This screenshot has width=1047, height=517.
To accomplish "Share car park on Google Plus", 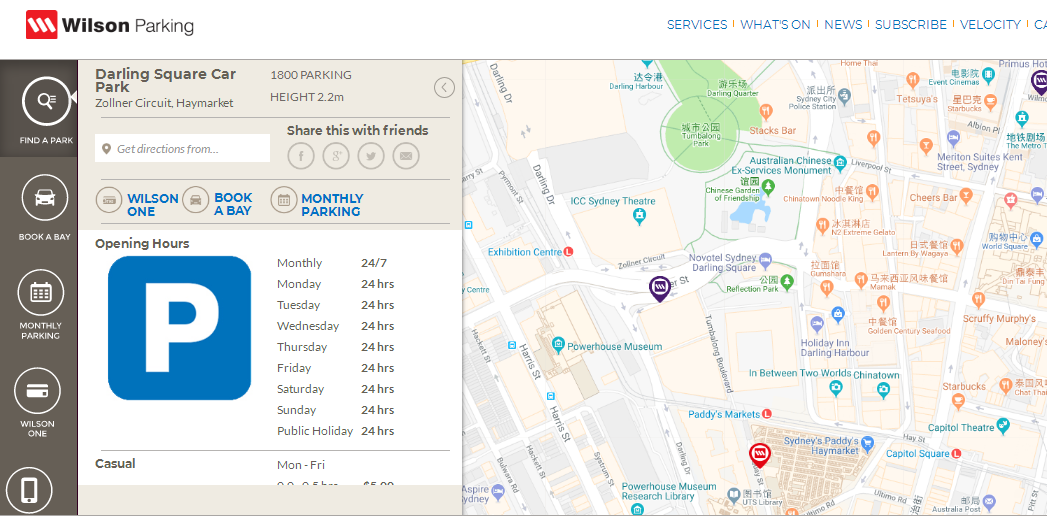I will point(336,156).
